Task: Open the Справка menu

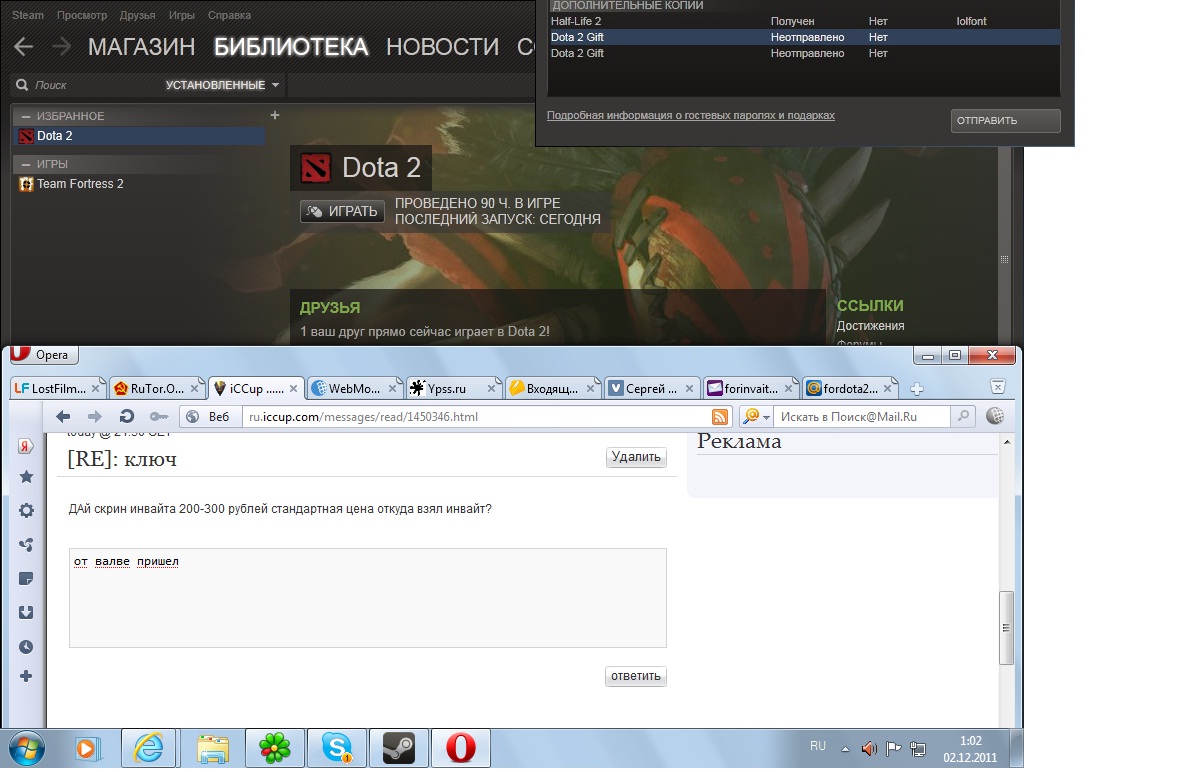Action: click(x=230, y=15)
